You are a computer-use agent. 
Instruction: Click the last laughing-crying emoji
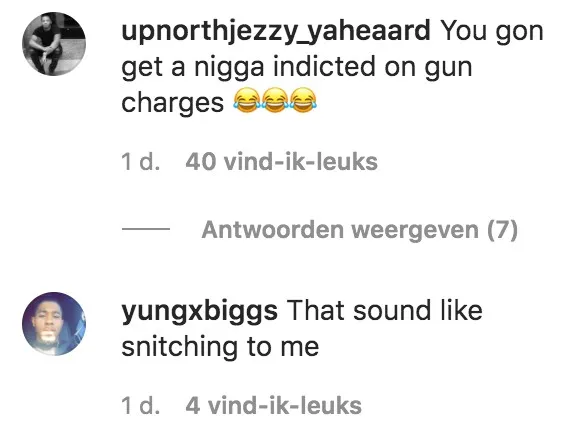pos(303,100)
